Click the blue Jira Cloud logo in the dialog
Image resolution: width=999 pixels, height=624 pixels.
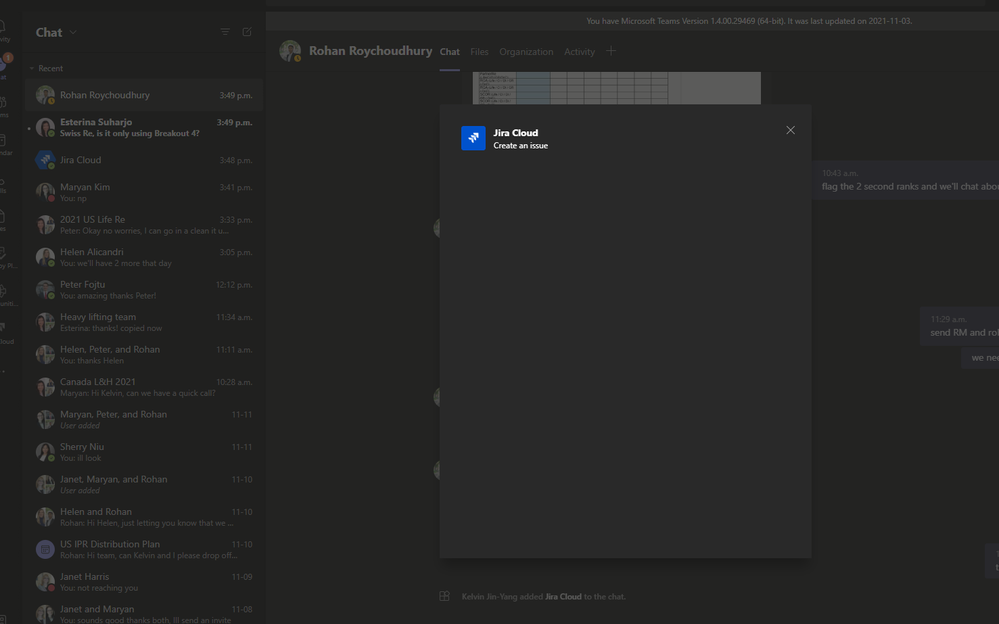coord(473,138)
